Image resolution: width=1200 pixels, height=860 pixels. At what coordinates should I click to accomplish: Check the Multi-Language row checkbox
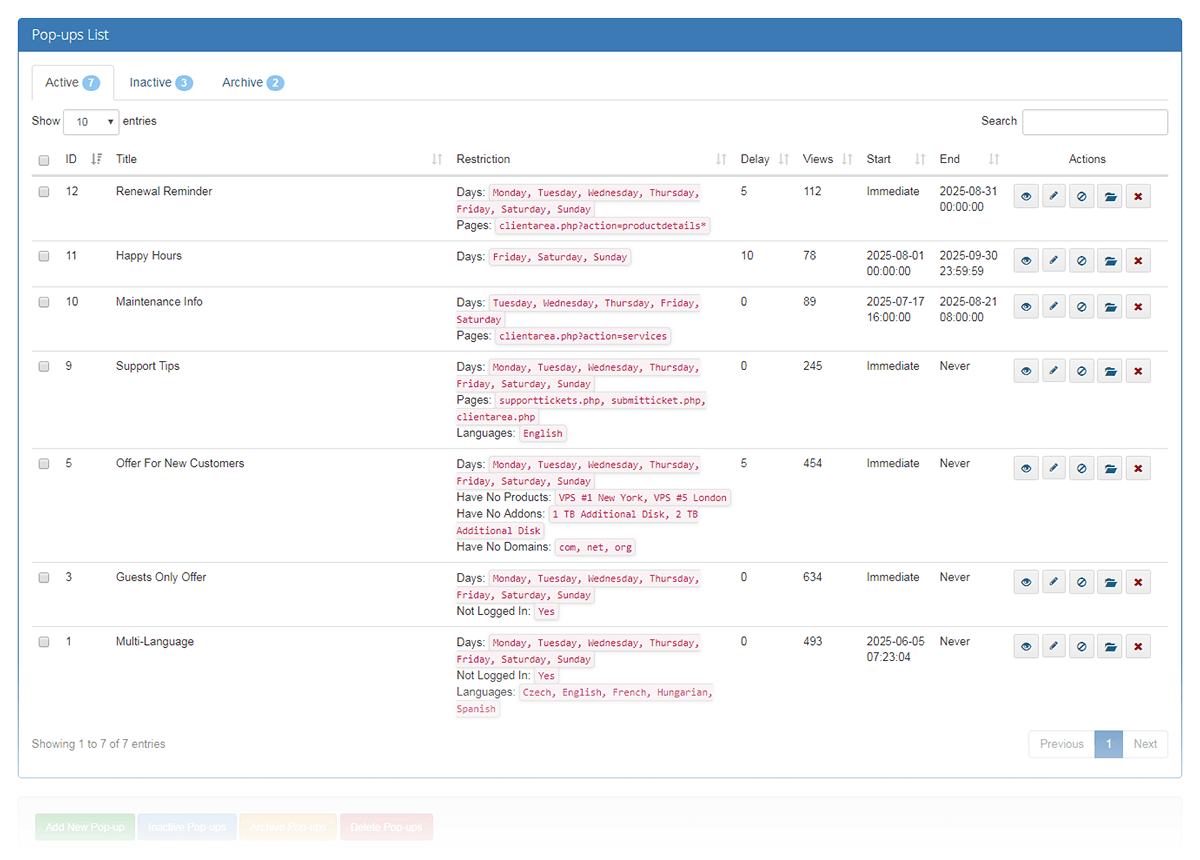44,642
